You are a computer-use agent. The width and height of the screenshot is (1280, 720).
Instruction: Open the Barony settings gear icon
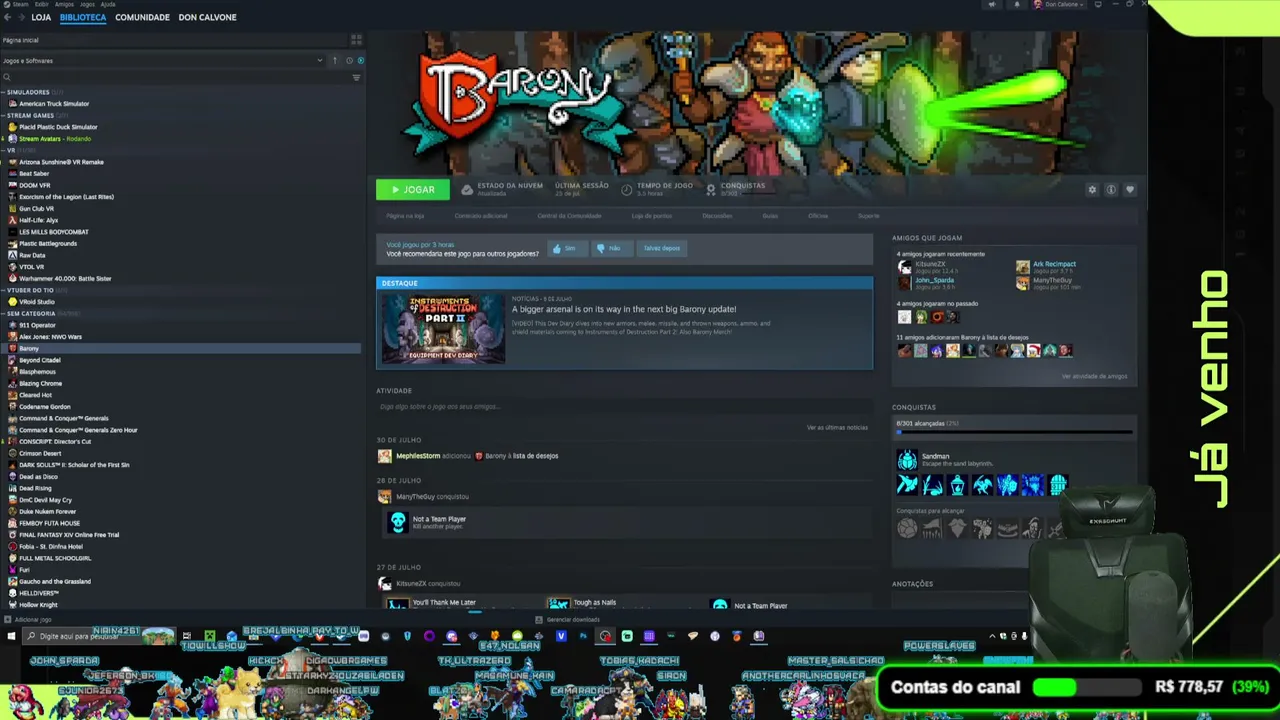pyautogui.click(x=1092, y=189)
